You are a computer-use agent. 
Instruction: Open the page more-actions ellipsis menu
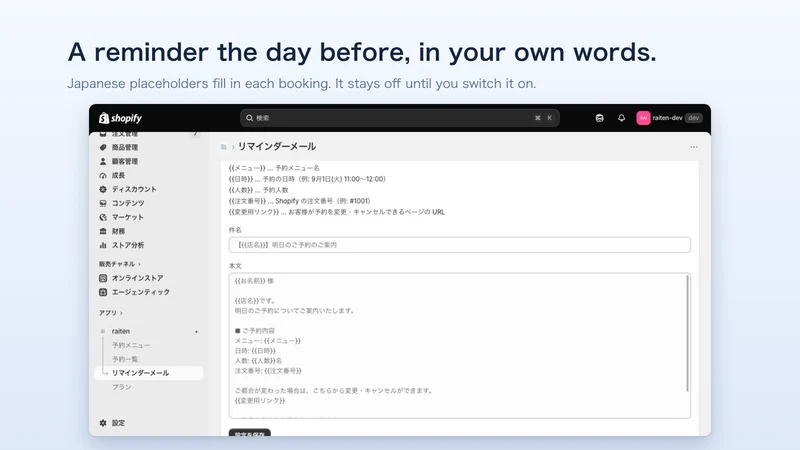point(694,147)
